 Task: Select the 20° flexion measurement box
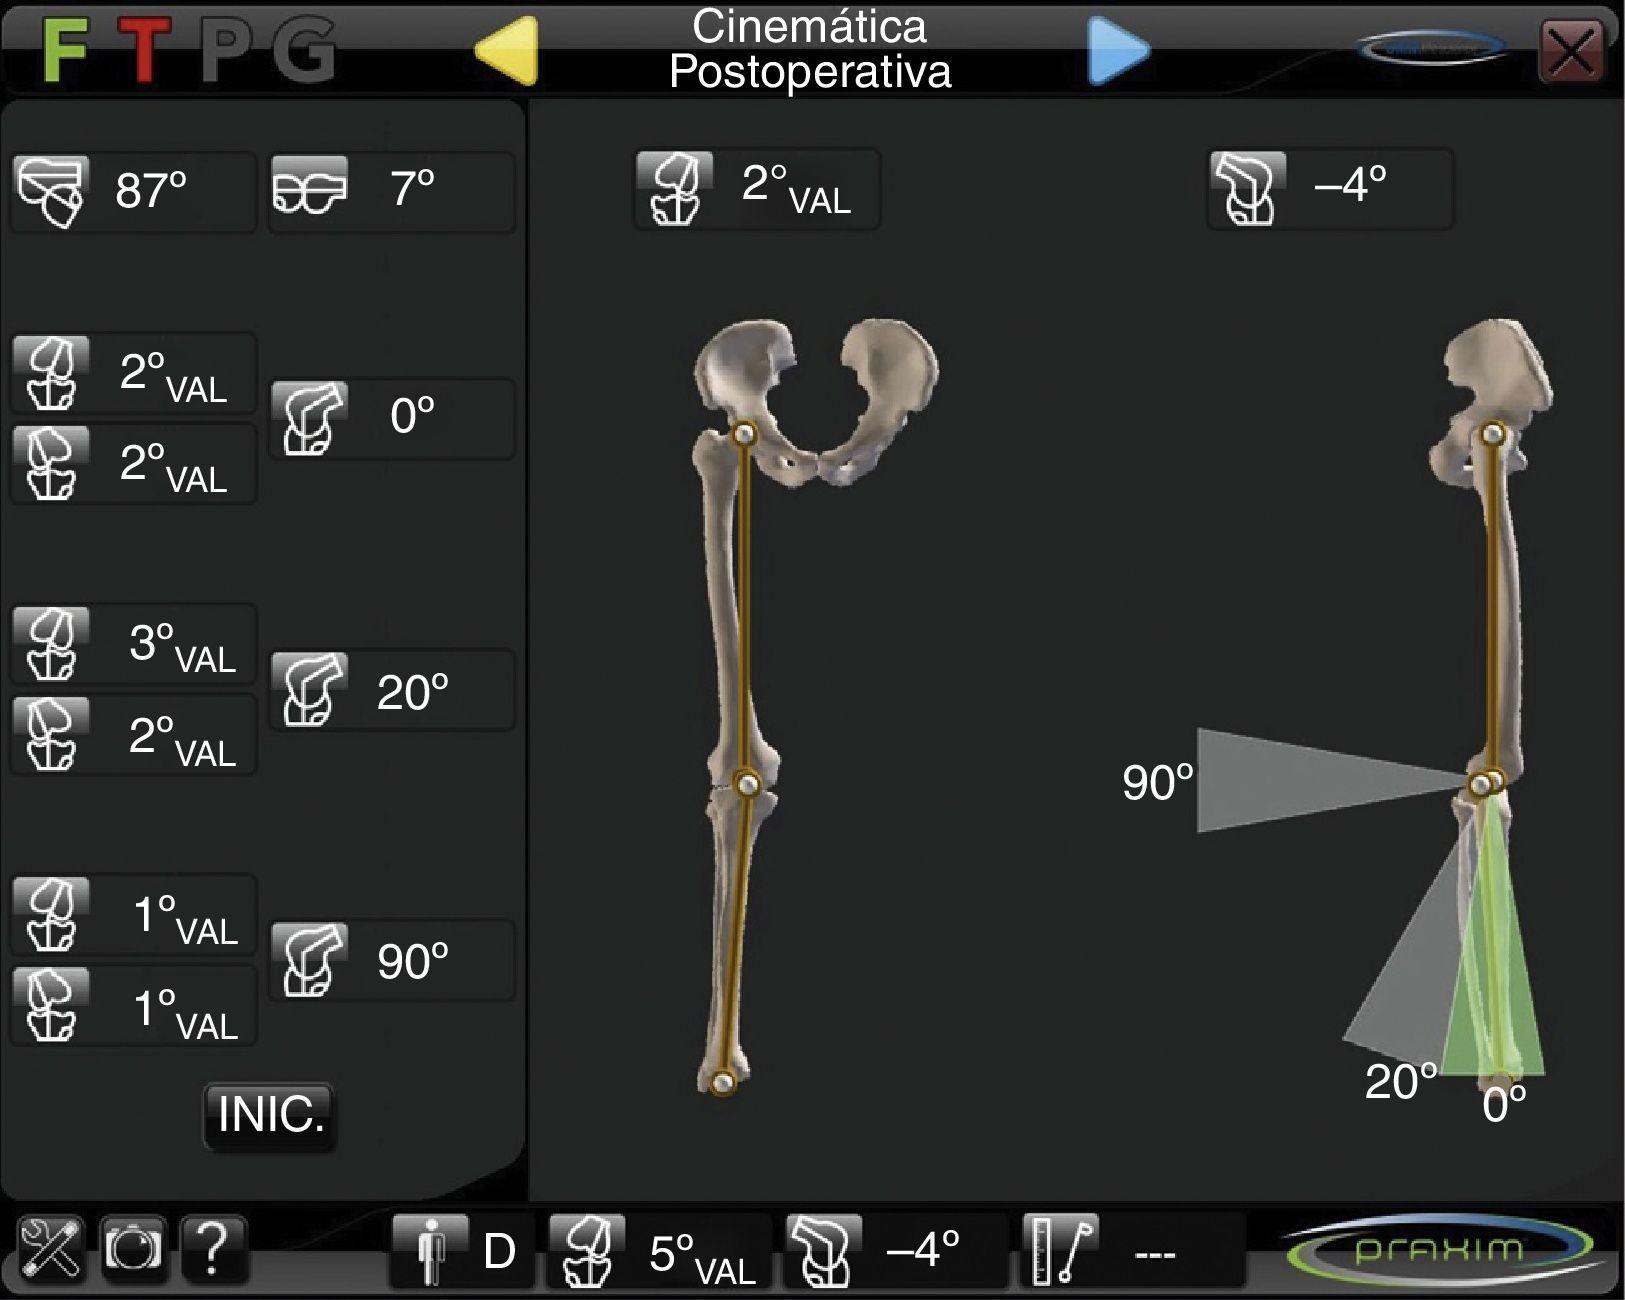point(392,691)
